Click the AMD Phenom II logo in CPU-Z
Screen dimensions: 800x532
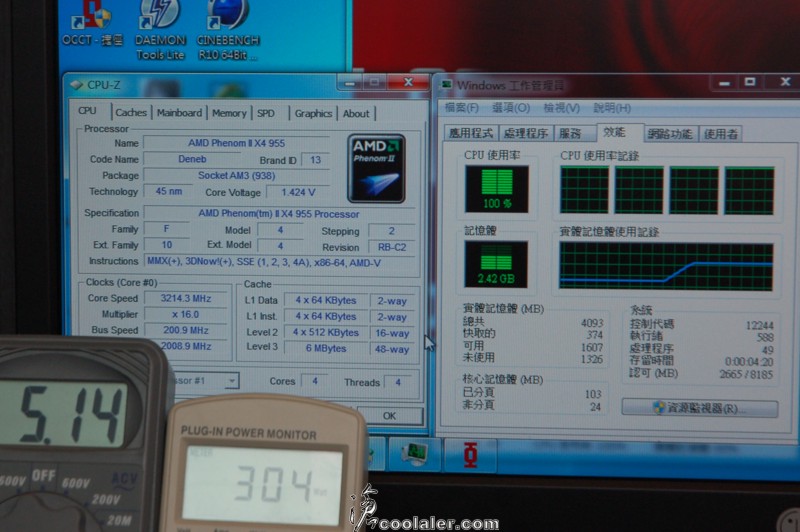pos(376,168)
